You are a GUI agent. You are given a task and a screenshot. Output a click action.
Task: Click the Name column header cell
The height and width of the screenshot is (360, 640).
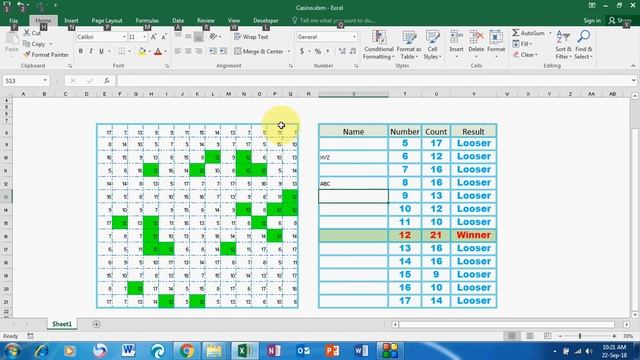tap(353, 131)
